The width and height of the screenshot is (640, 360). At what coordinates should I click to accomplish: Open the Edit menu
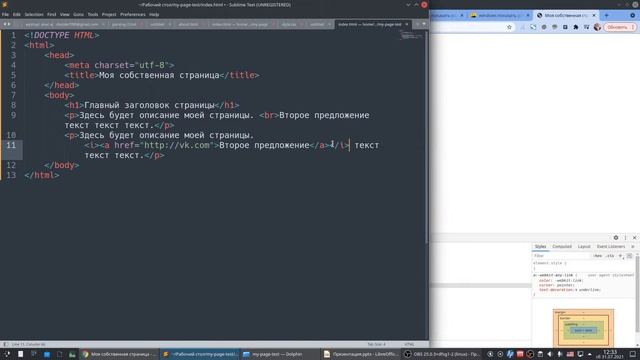(17, 14)
